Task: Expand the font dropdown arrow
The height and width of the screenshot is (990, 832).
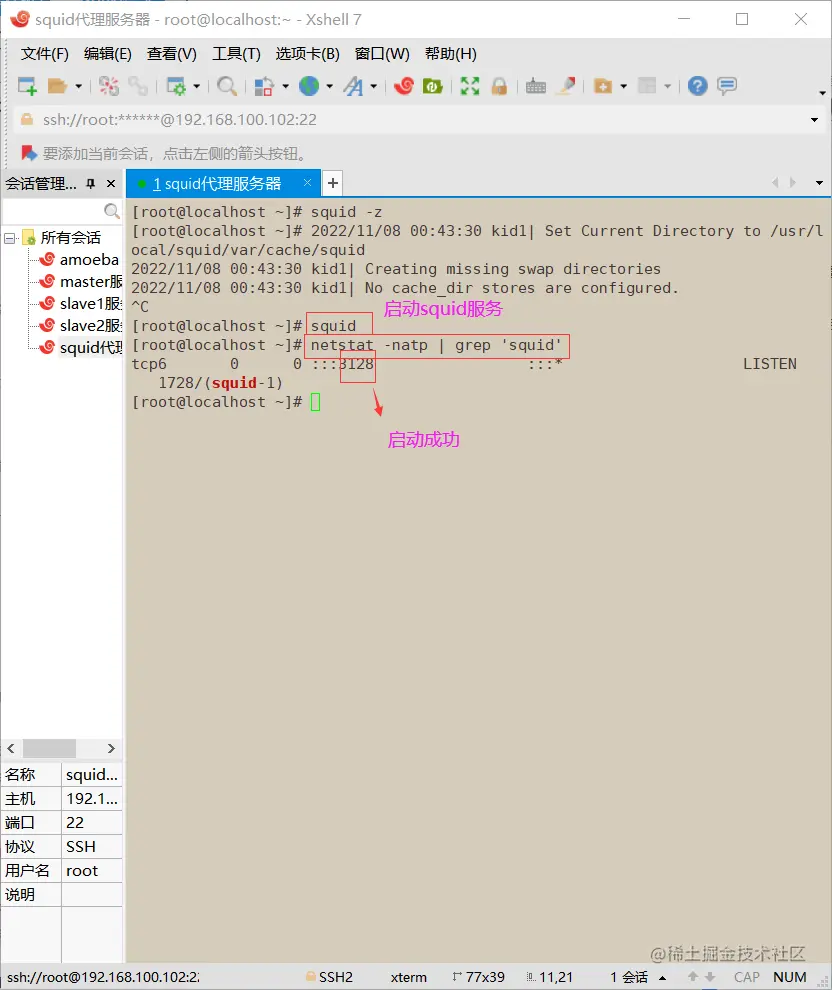Action: click(374, 86)
